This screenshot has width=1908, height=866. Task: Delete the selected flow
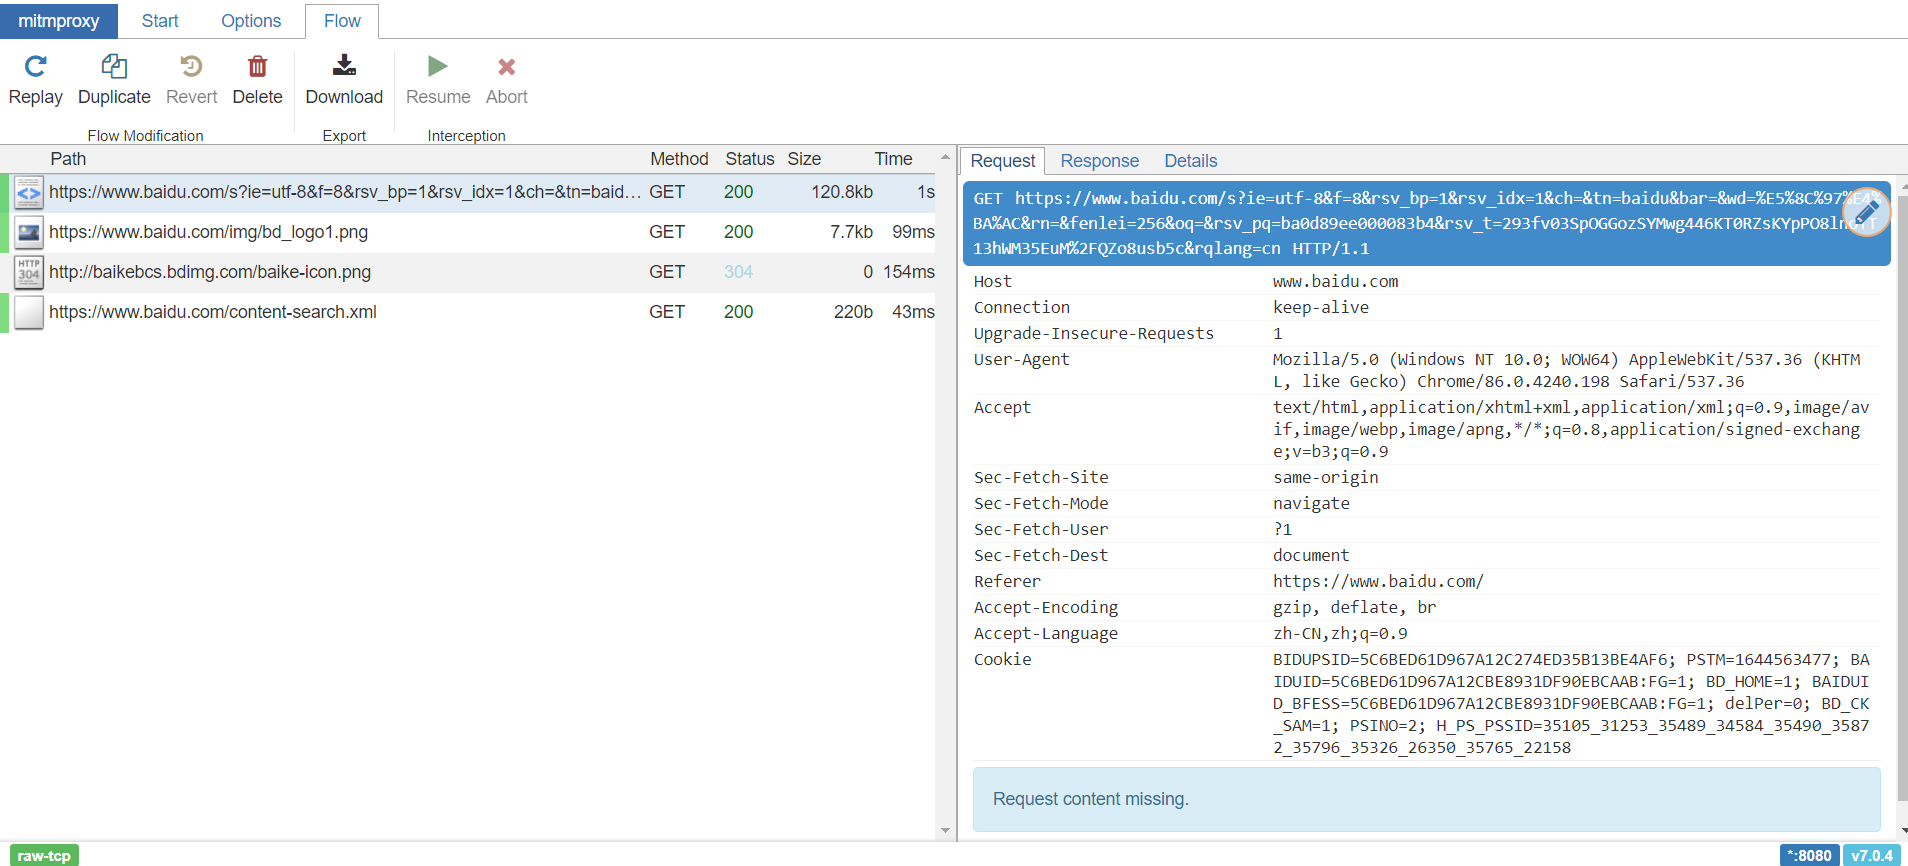click(257, 81)
